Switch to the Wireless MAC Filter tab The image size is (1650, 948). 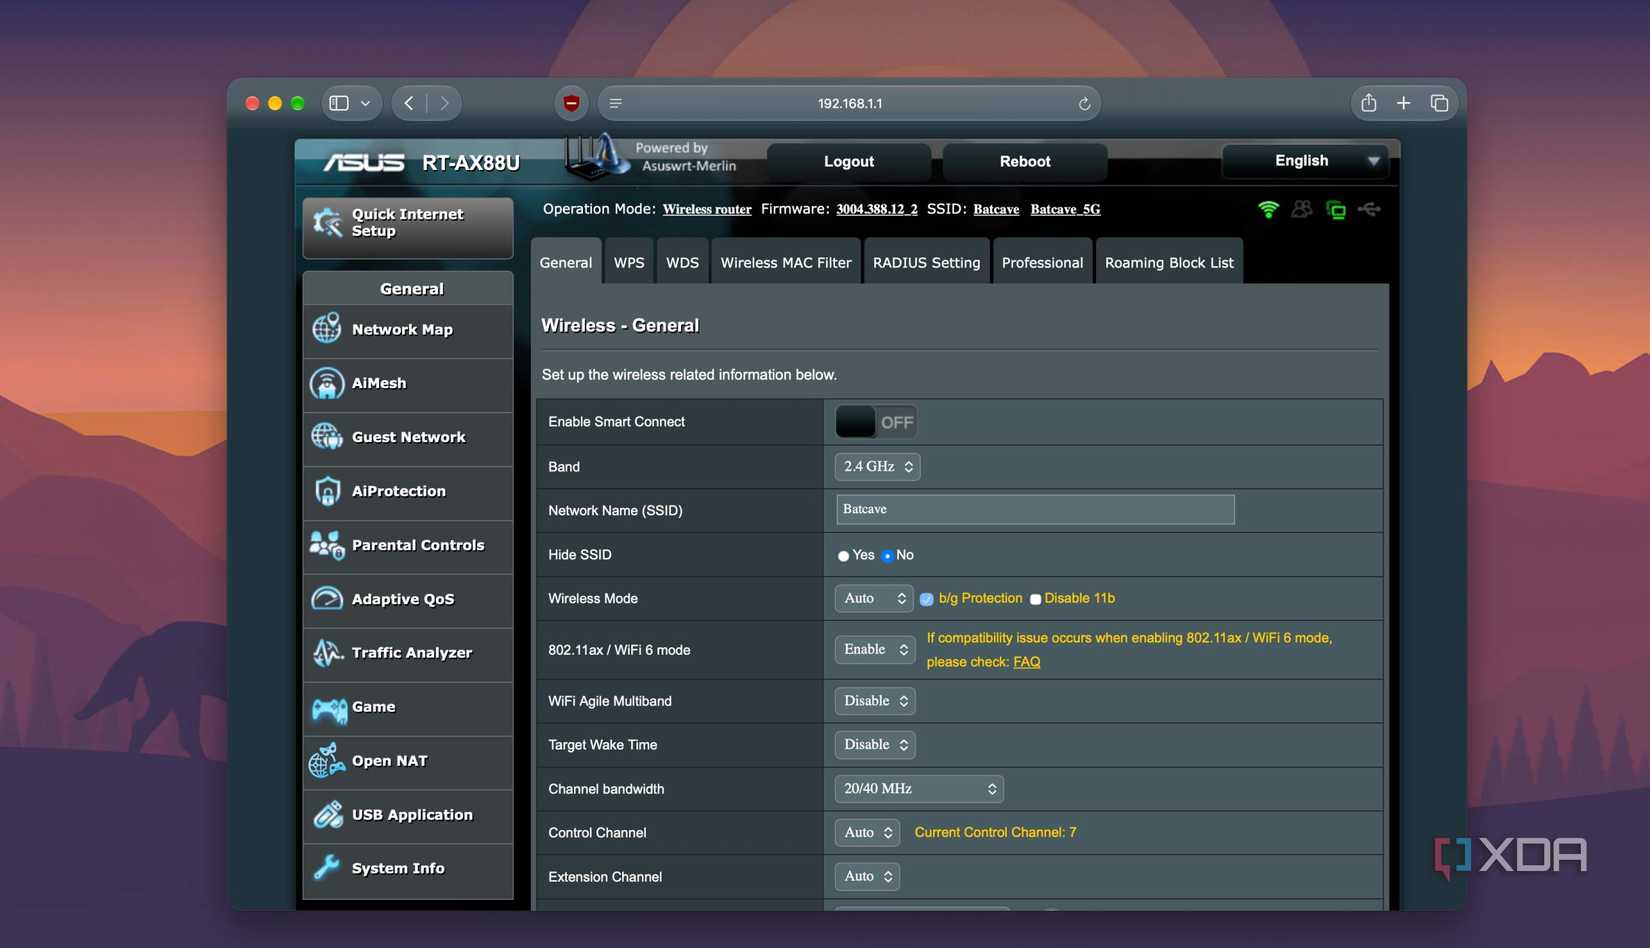pos(786,262)
